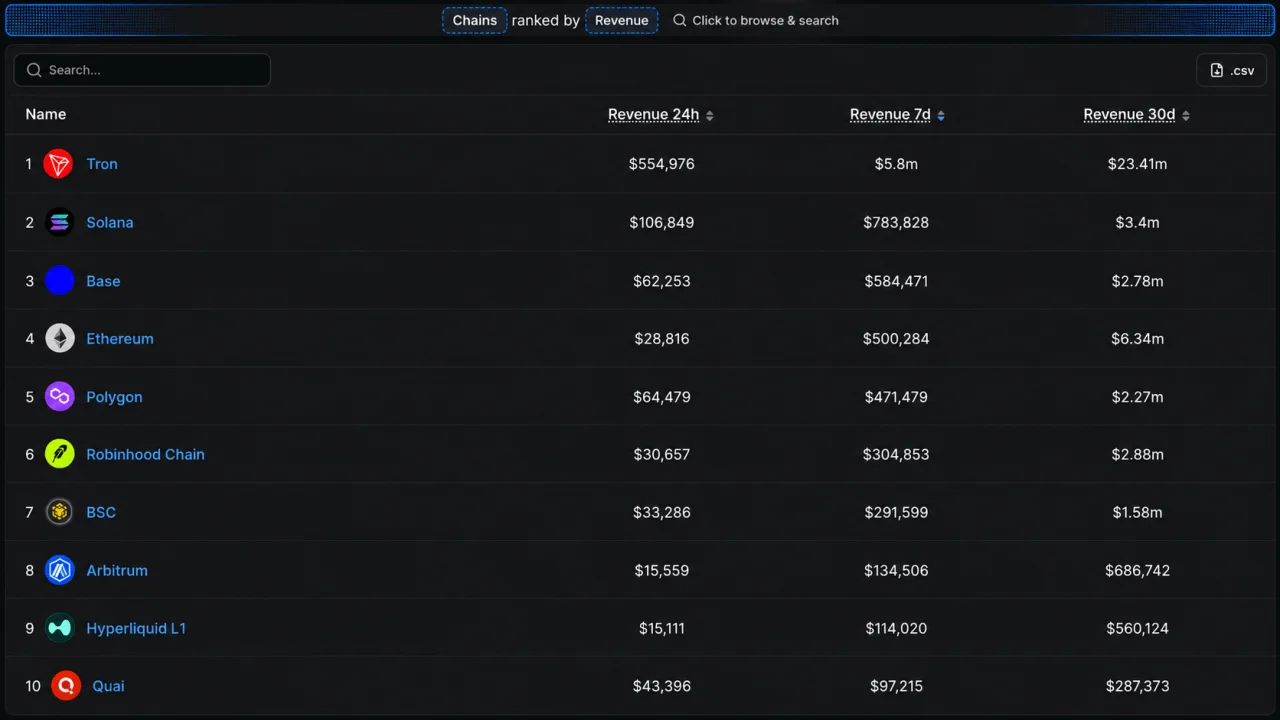This screenshot has height=720, width=1280.
Task: Sort by Revenue 30d column header
Action: tap(1129, 115)
